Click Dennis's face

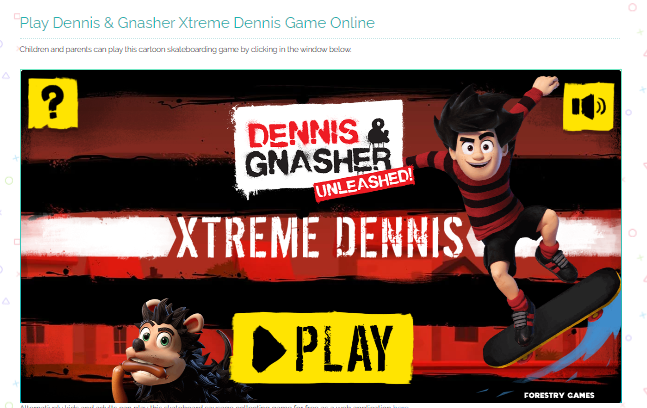479,149
